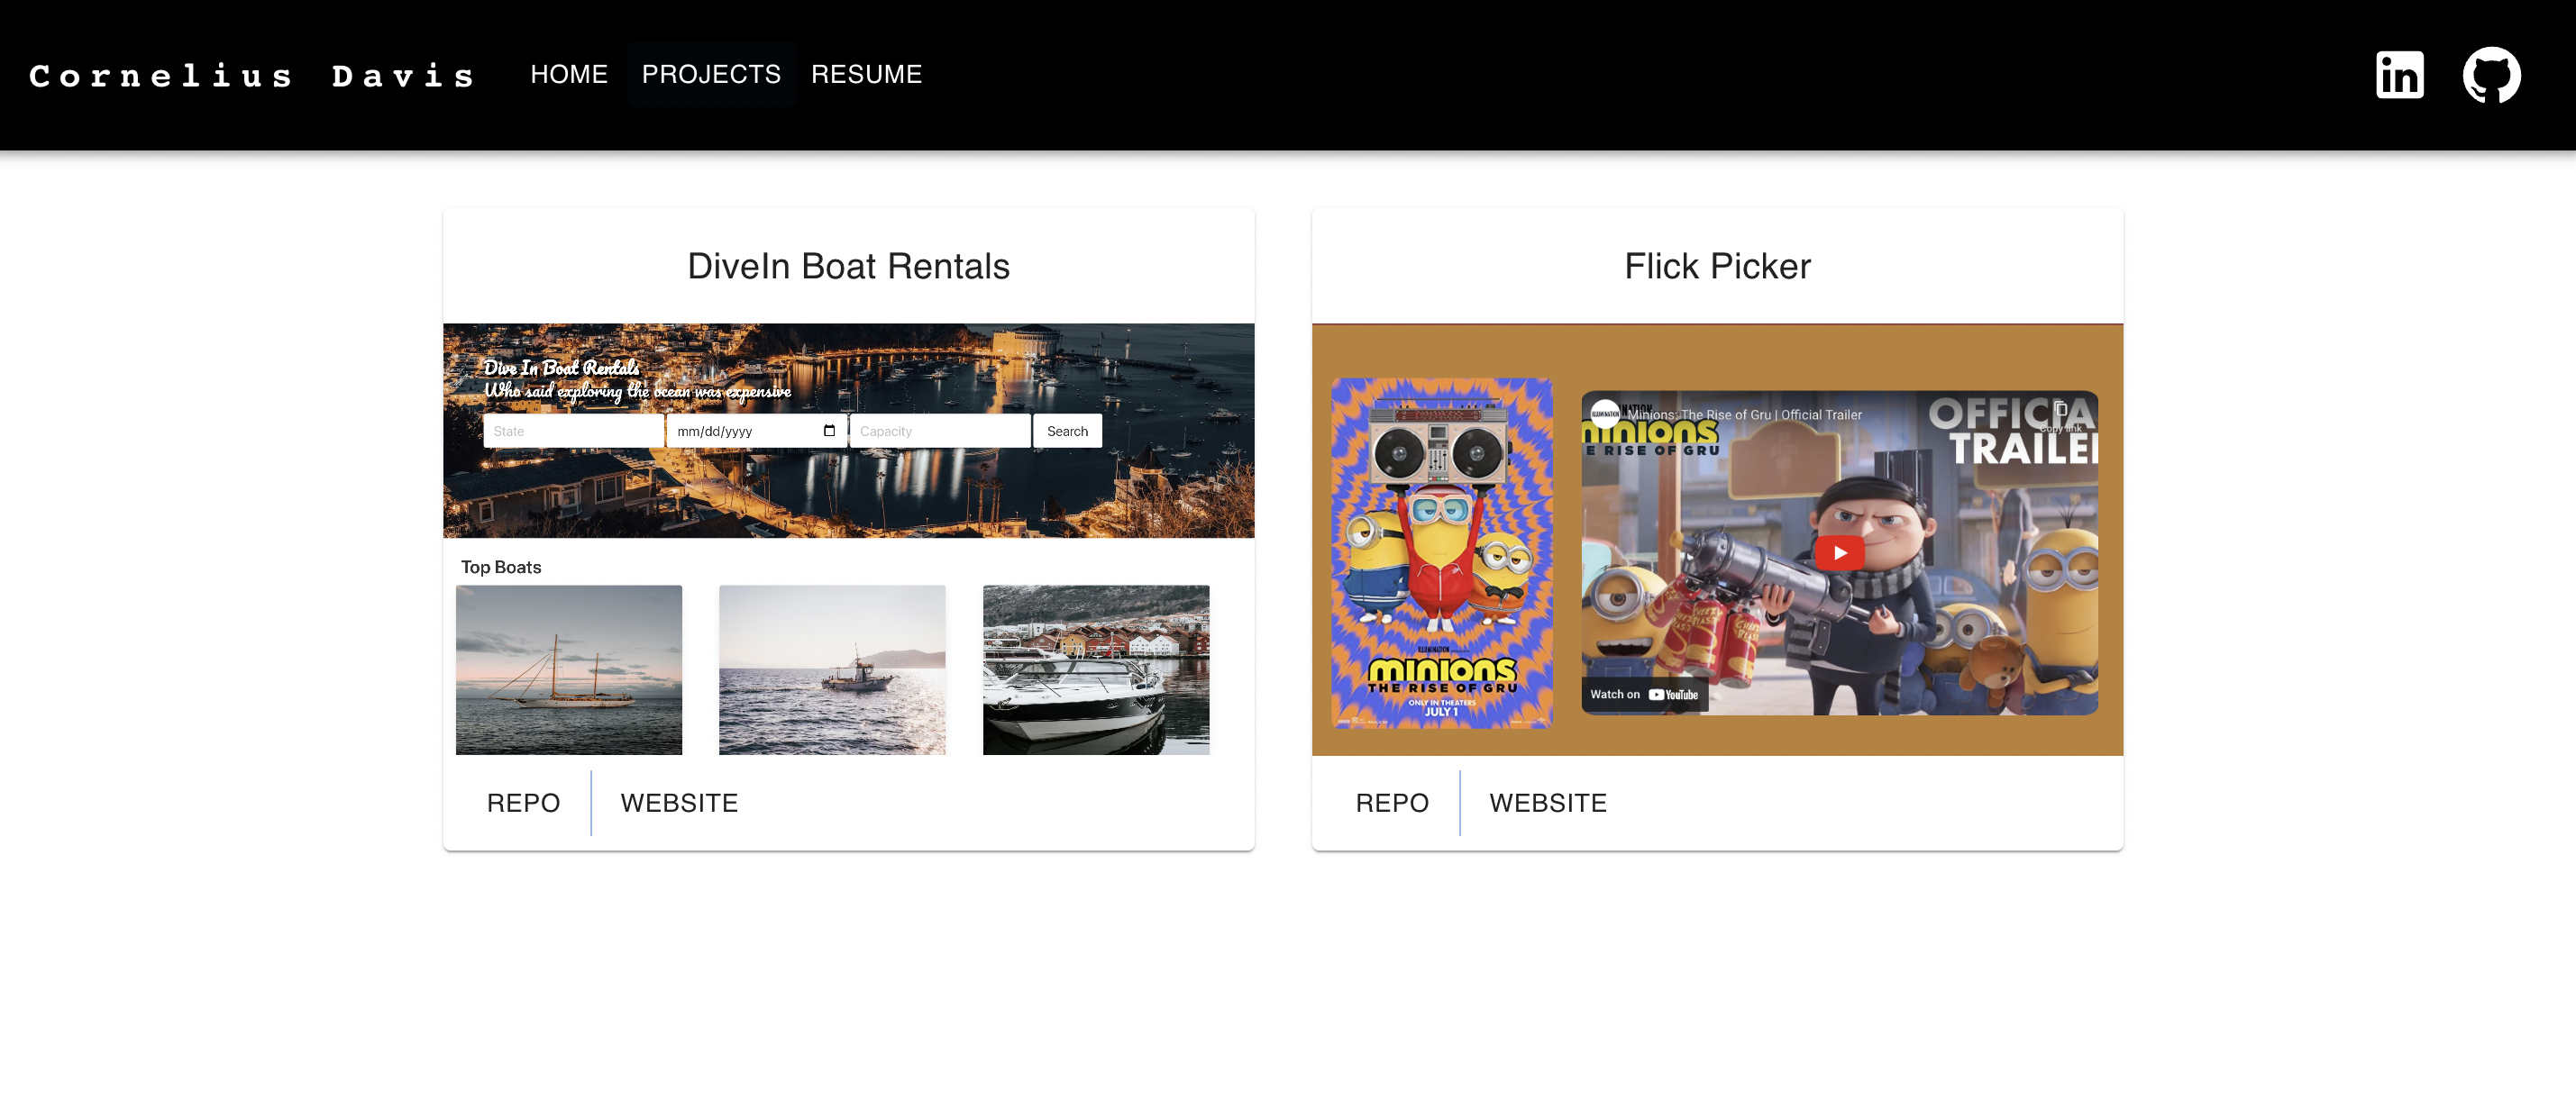Go to the HOME nav item
This screenshot has width=2576, height=1101.
pos(569,75)
